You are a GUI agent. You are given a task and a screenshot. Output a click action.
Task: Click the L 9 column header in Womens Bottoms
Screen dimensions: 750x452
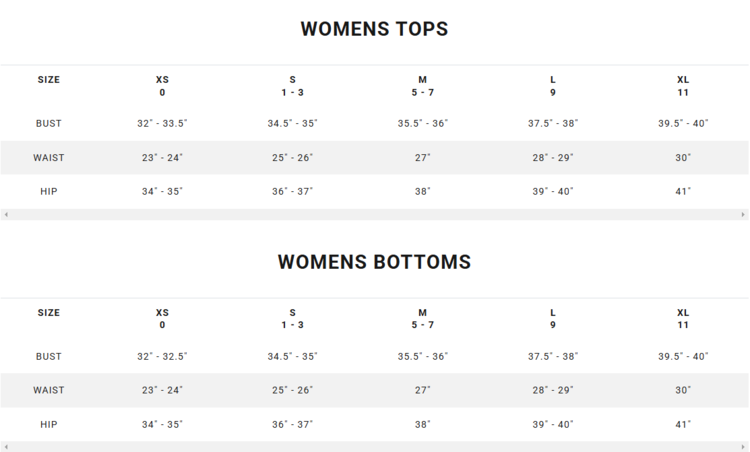553,319
